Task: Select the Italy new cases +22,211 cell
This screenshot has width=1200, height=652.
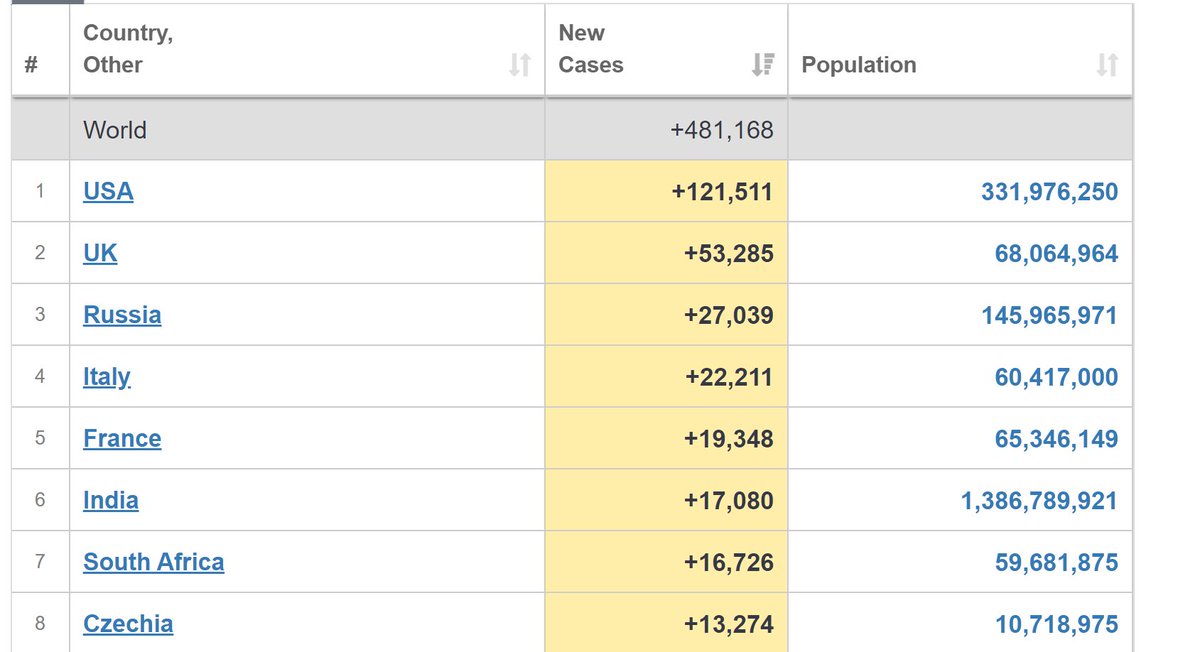Action: [666, 377]
